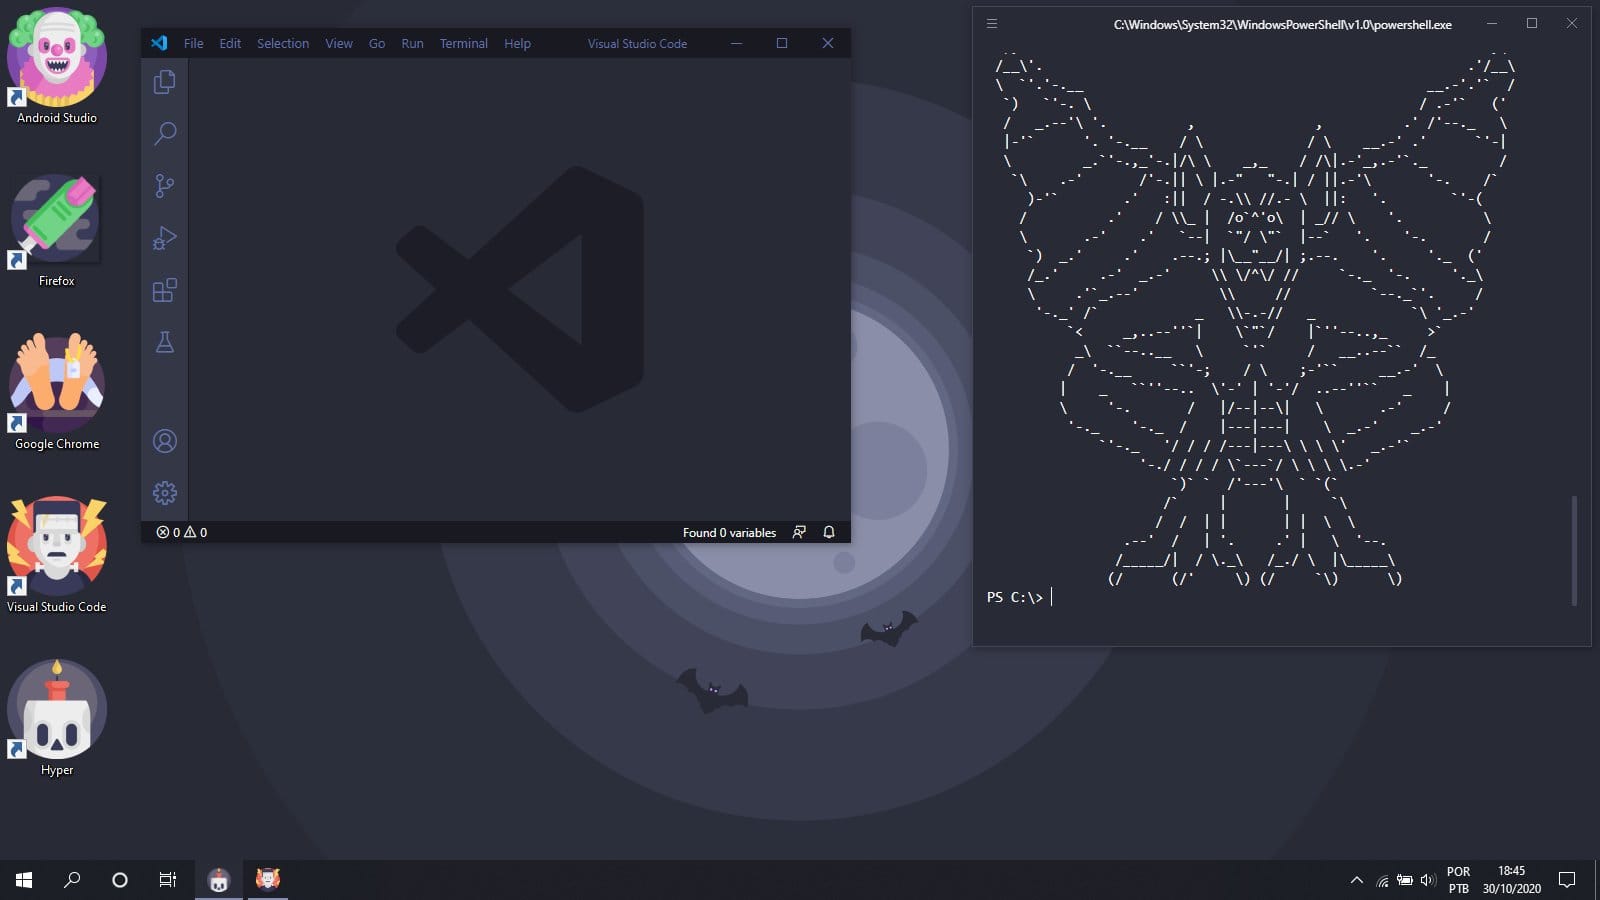
Task: Open the Source Control view
Action: [x=164, y=185]
